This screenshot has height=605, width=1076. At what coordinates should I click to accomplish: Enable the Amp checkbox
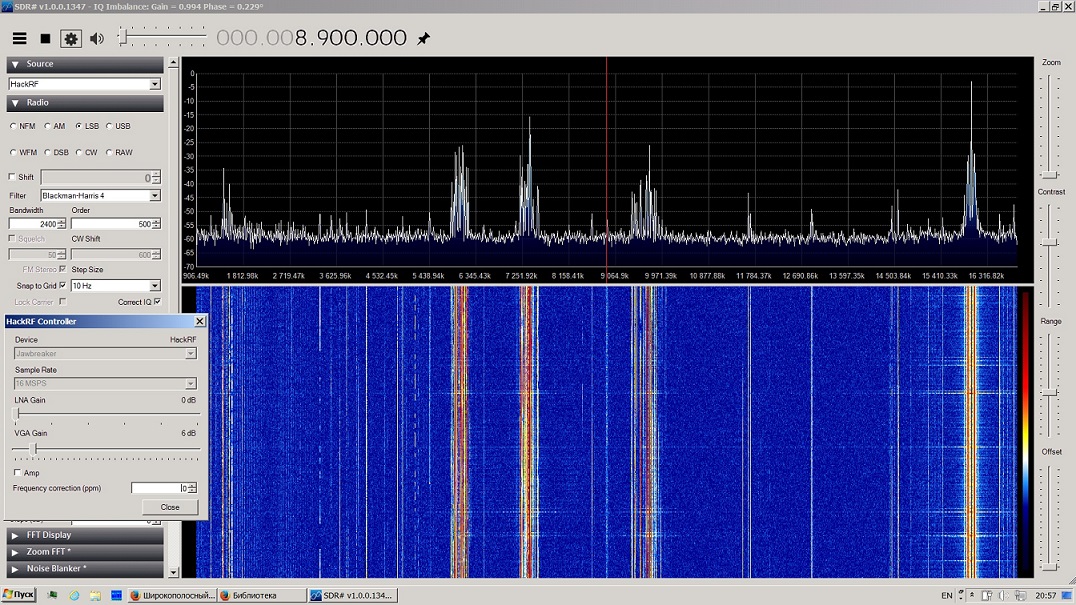17,473
